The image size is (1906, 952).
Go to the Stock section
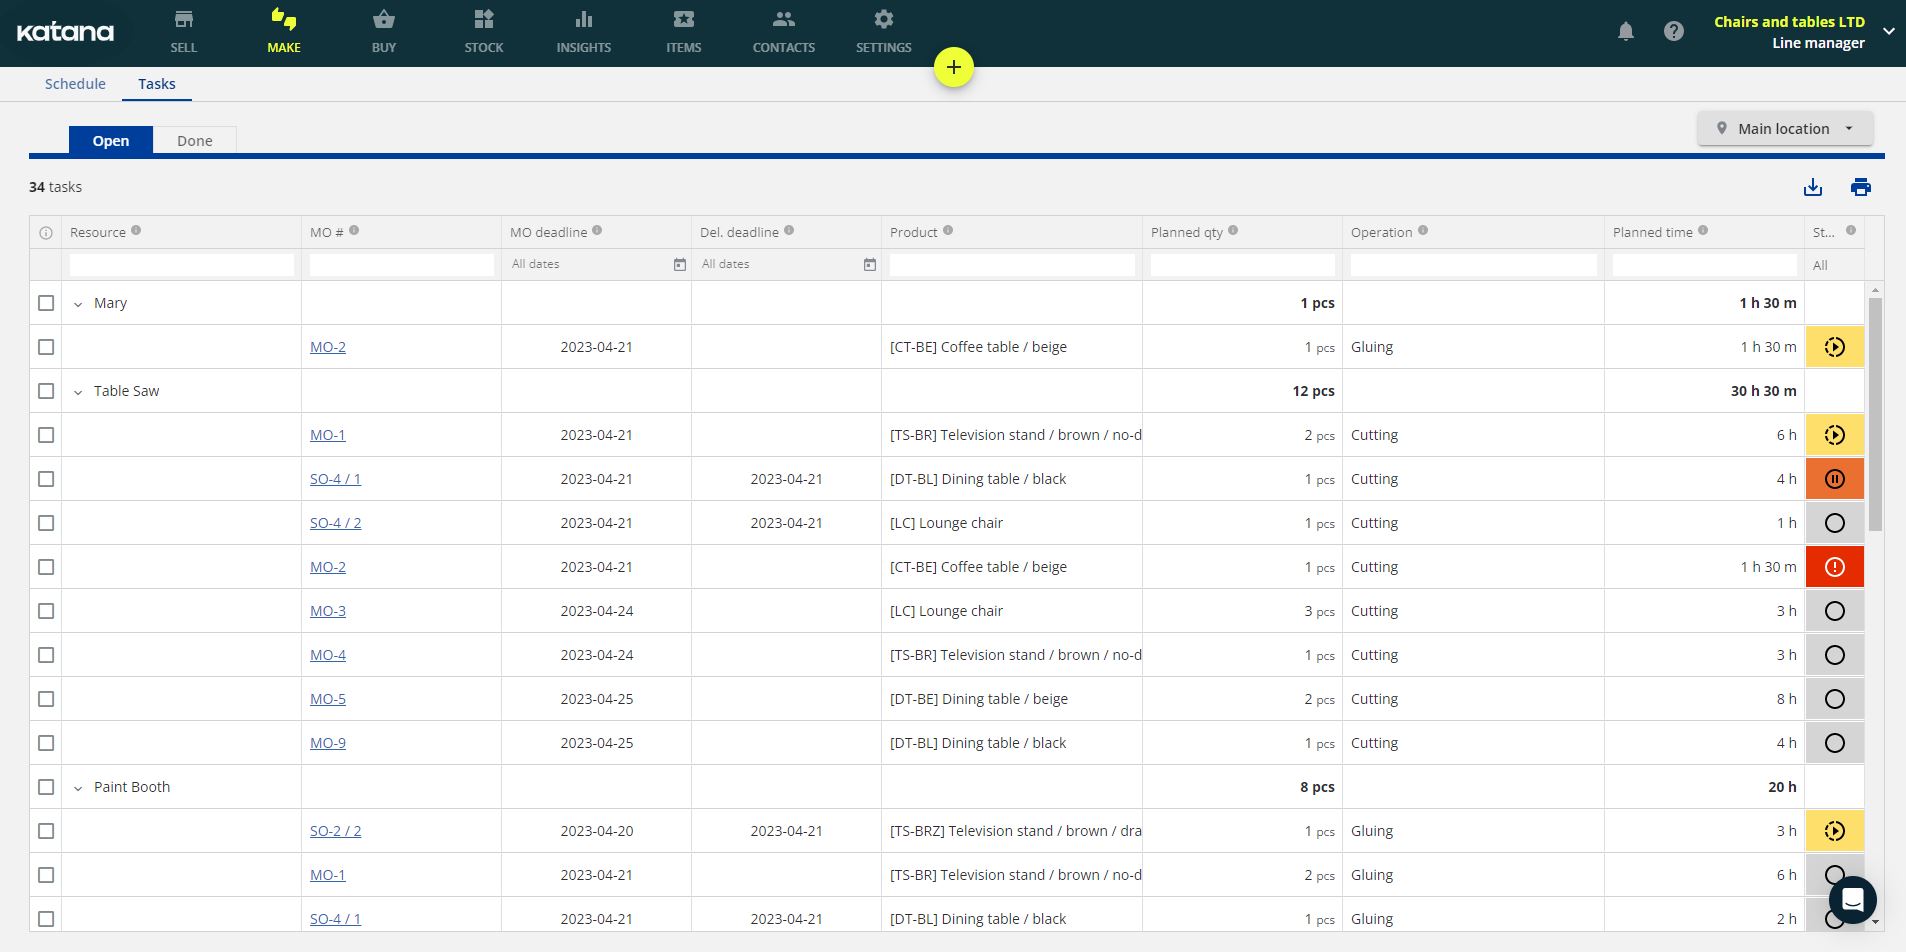[x=484, y=32]
